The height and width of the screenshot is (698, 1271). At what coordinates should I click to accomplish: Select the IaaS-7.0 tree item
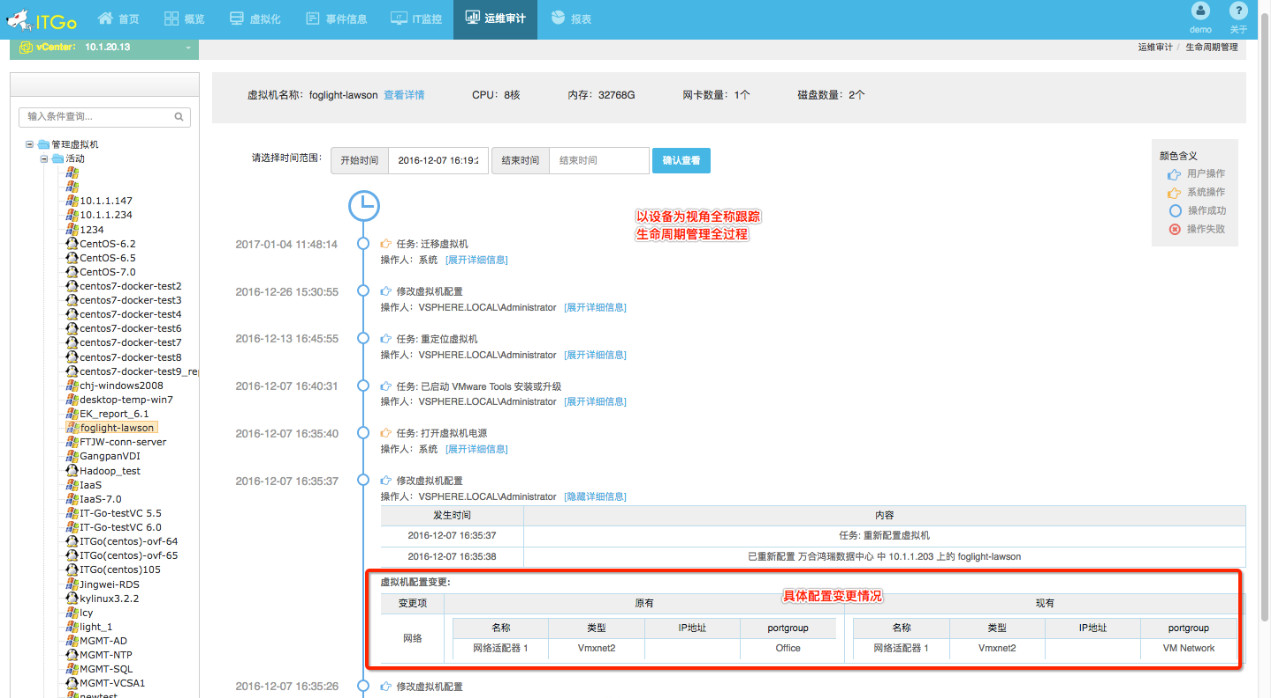pos(101,499)
